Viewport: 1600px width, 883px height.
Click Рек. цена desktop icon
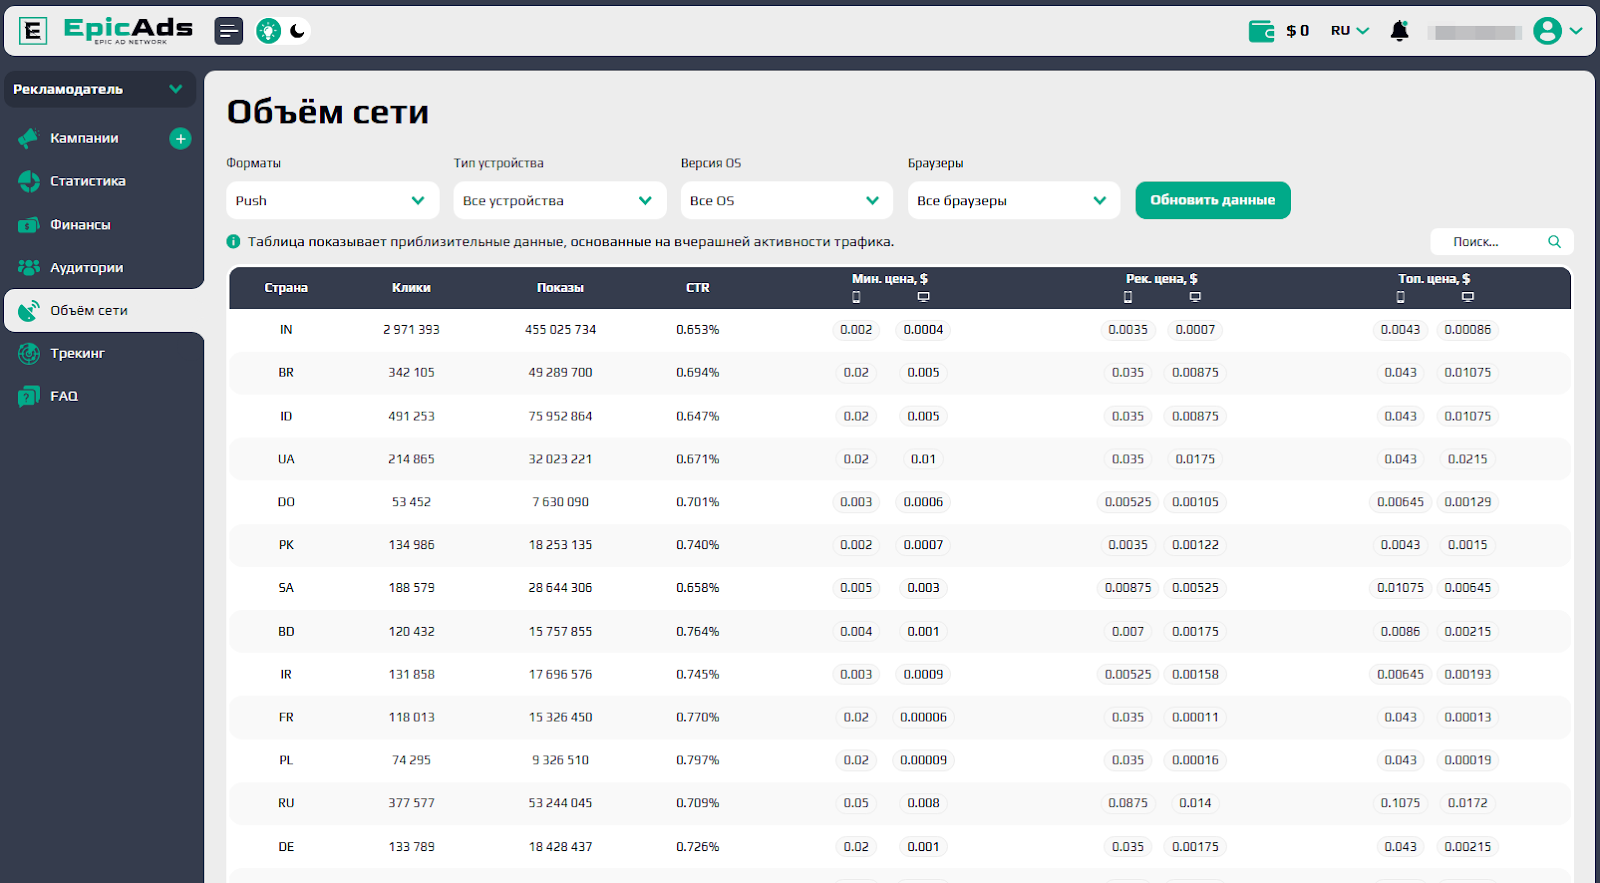tap(1195, 297)
